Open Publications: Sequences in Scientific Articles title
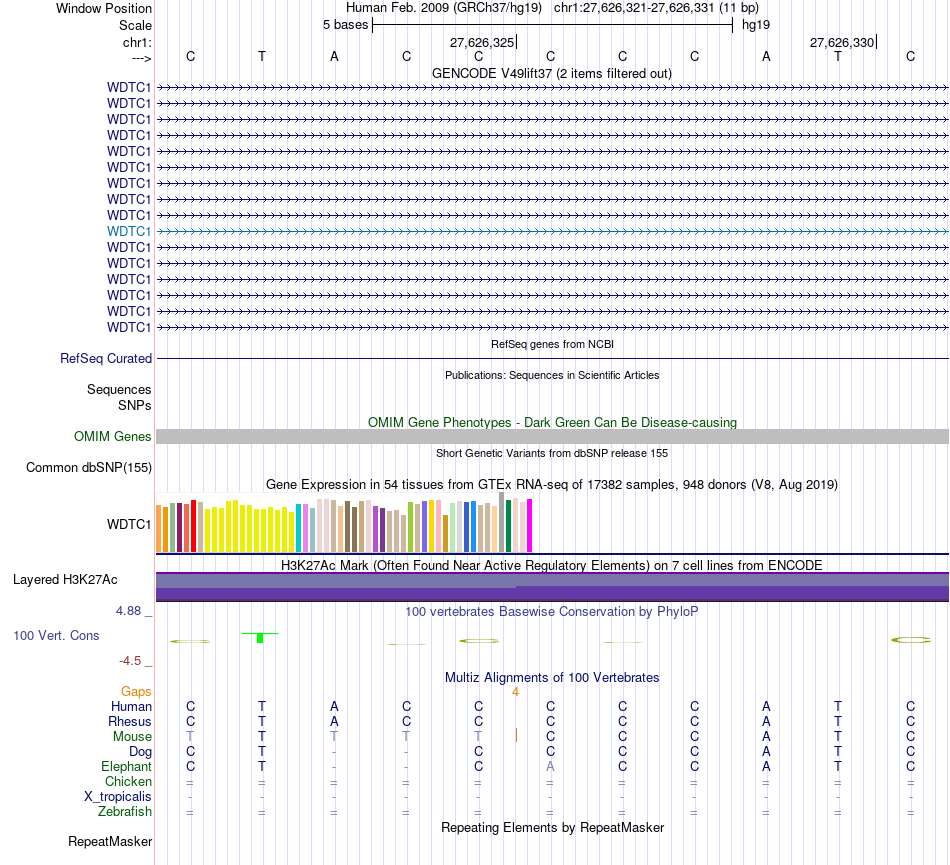Viewport: 950px width, 865px height. (552, 375)
